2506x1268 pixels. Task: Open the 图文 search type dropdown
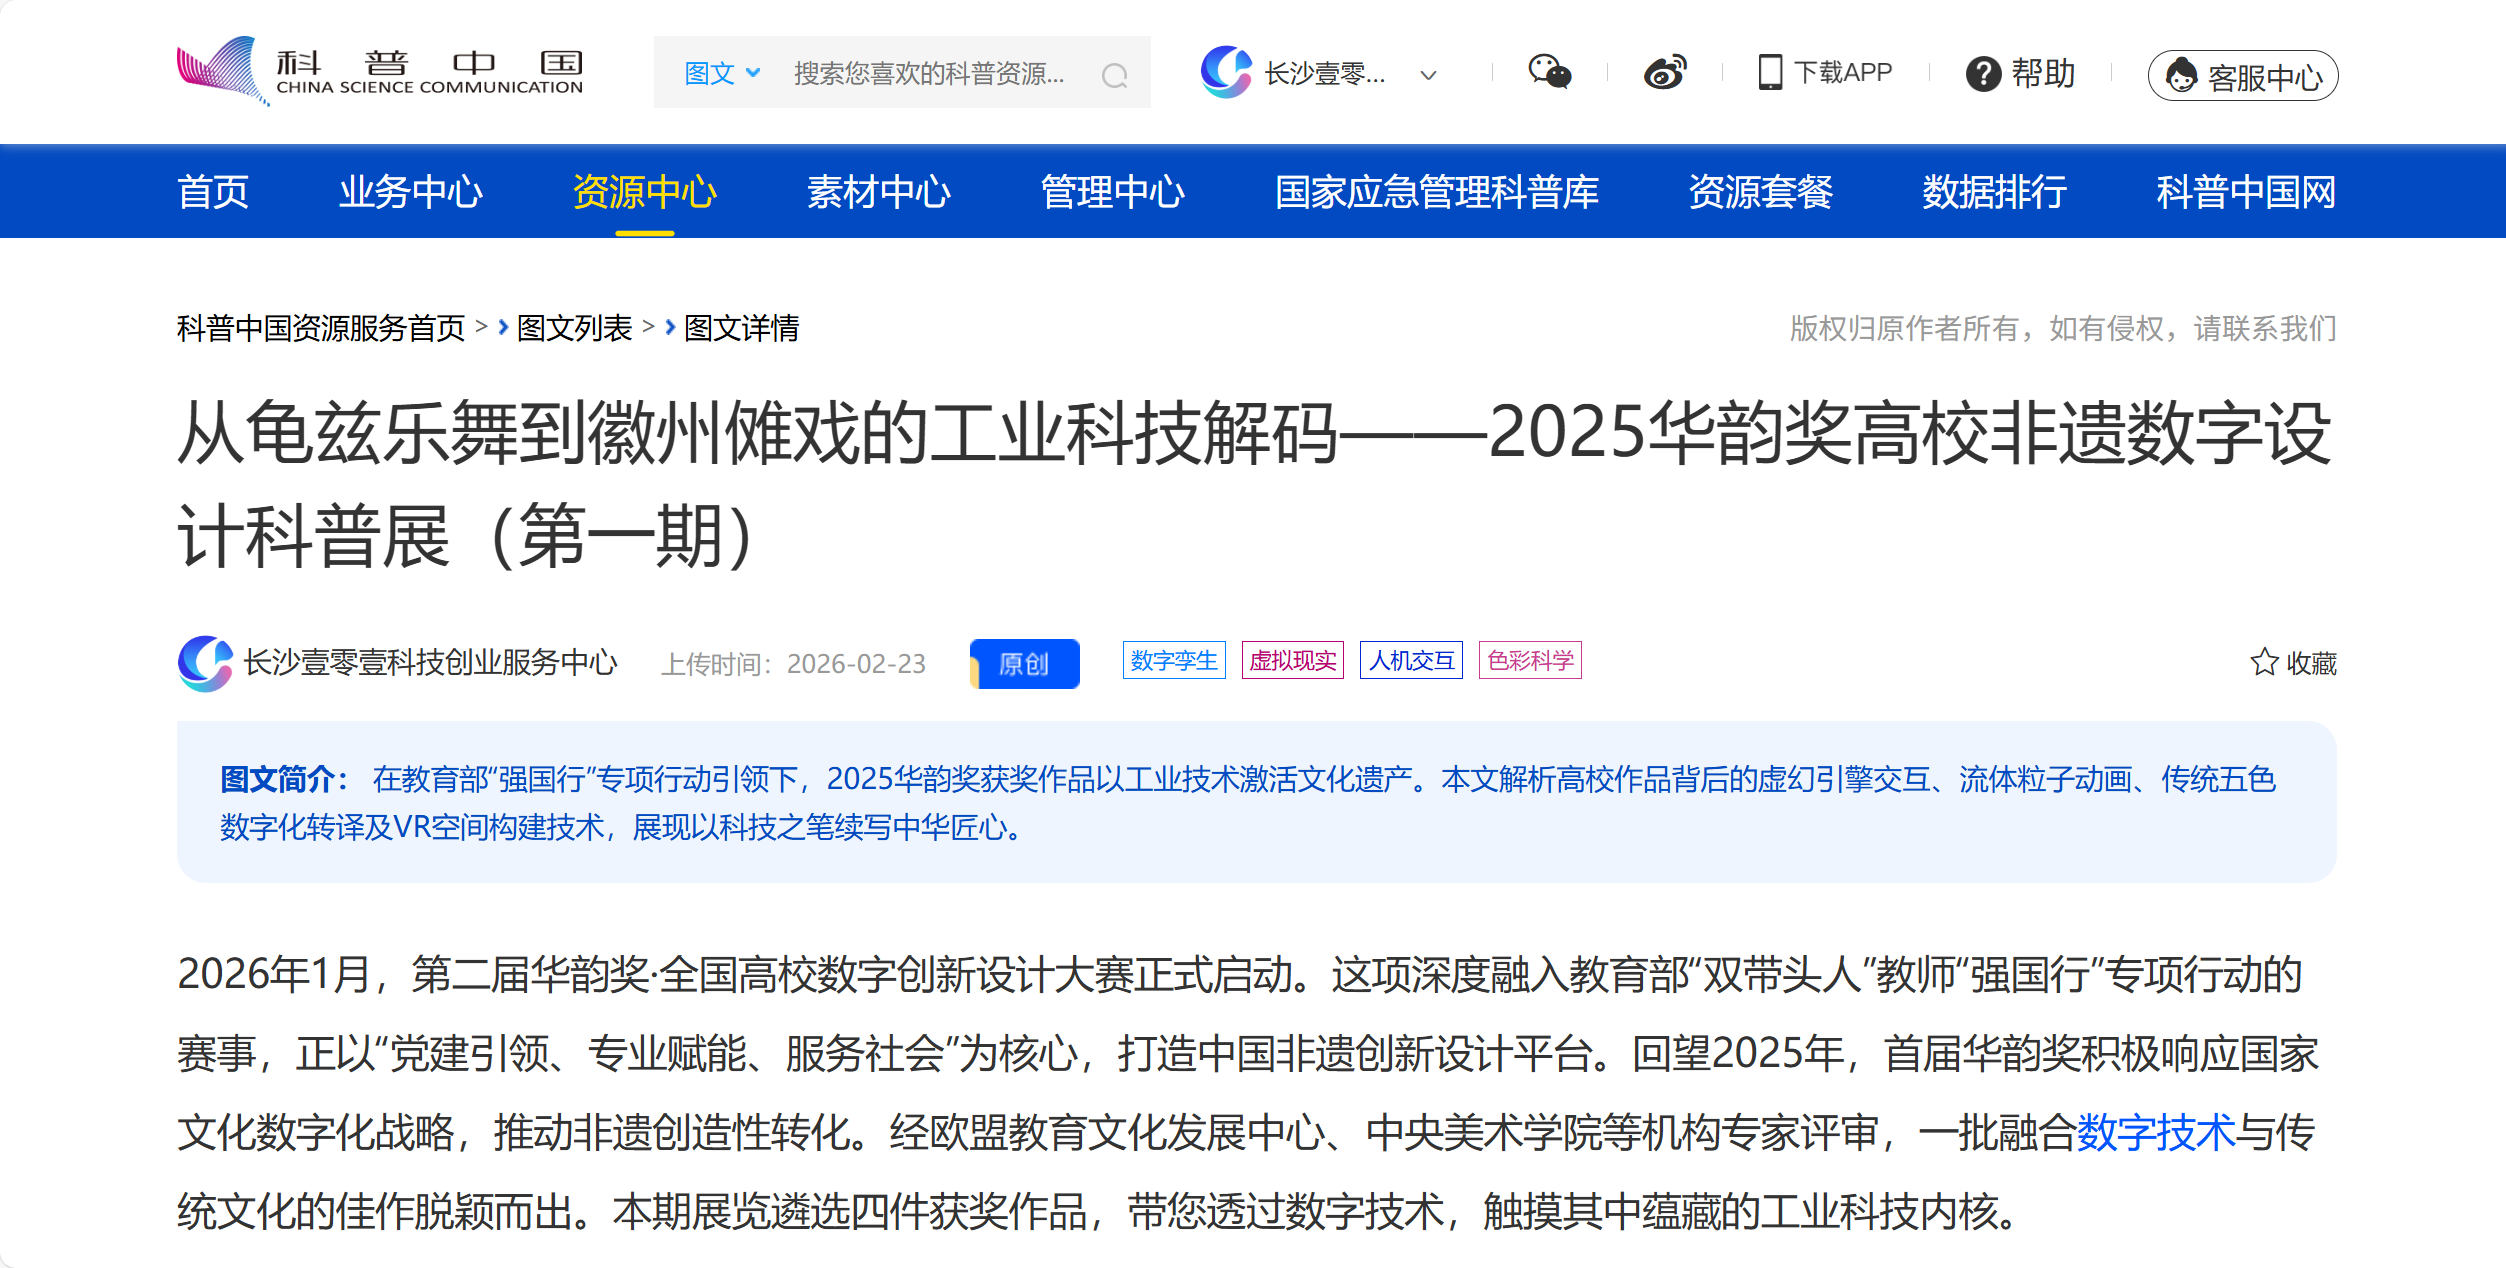[722, 73]
